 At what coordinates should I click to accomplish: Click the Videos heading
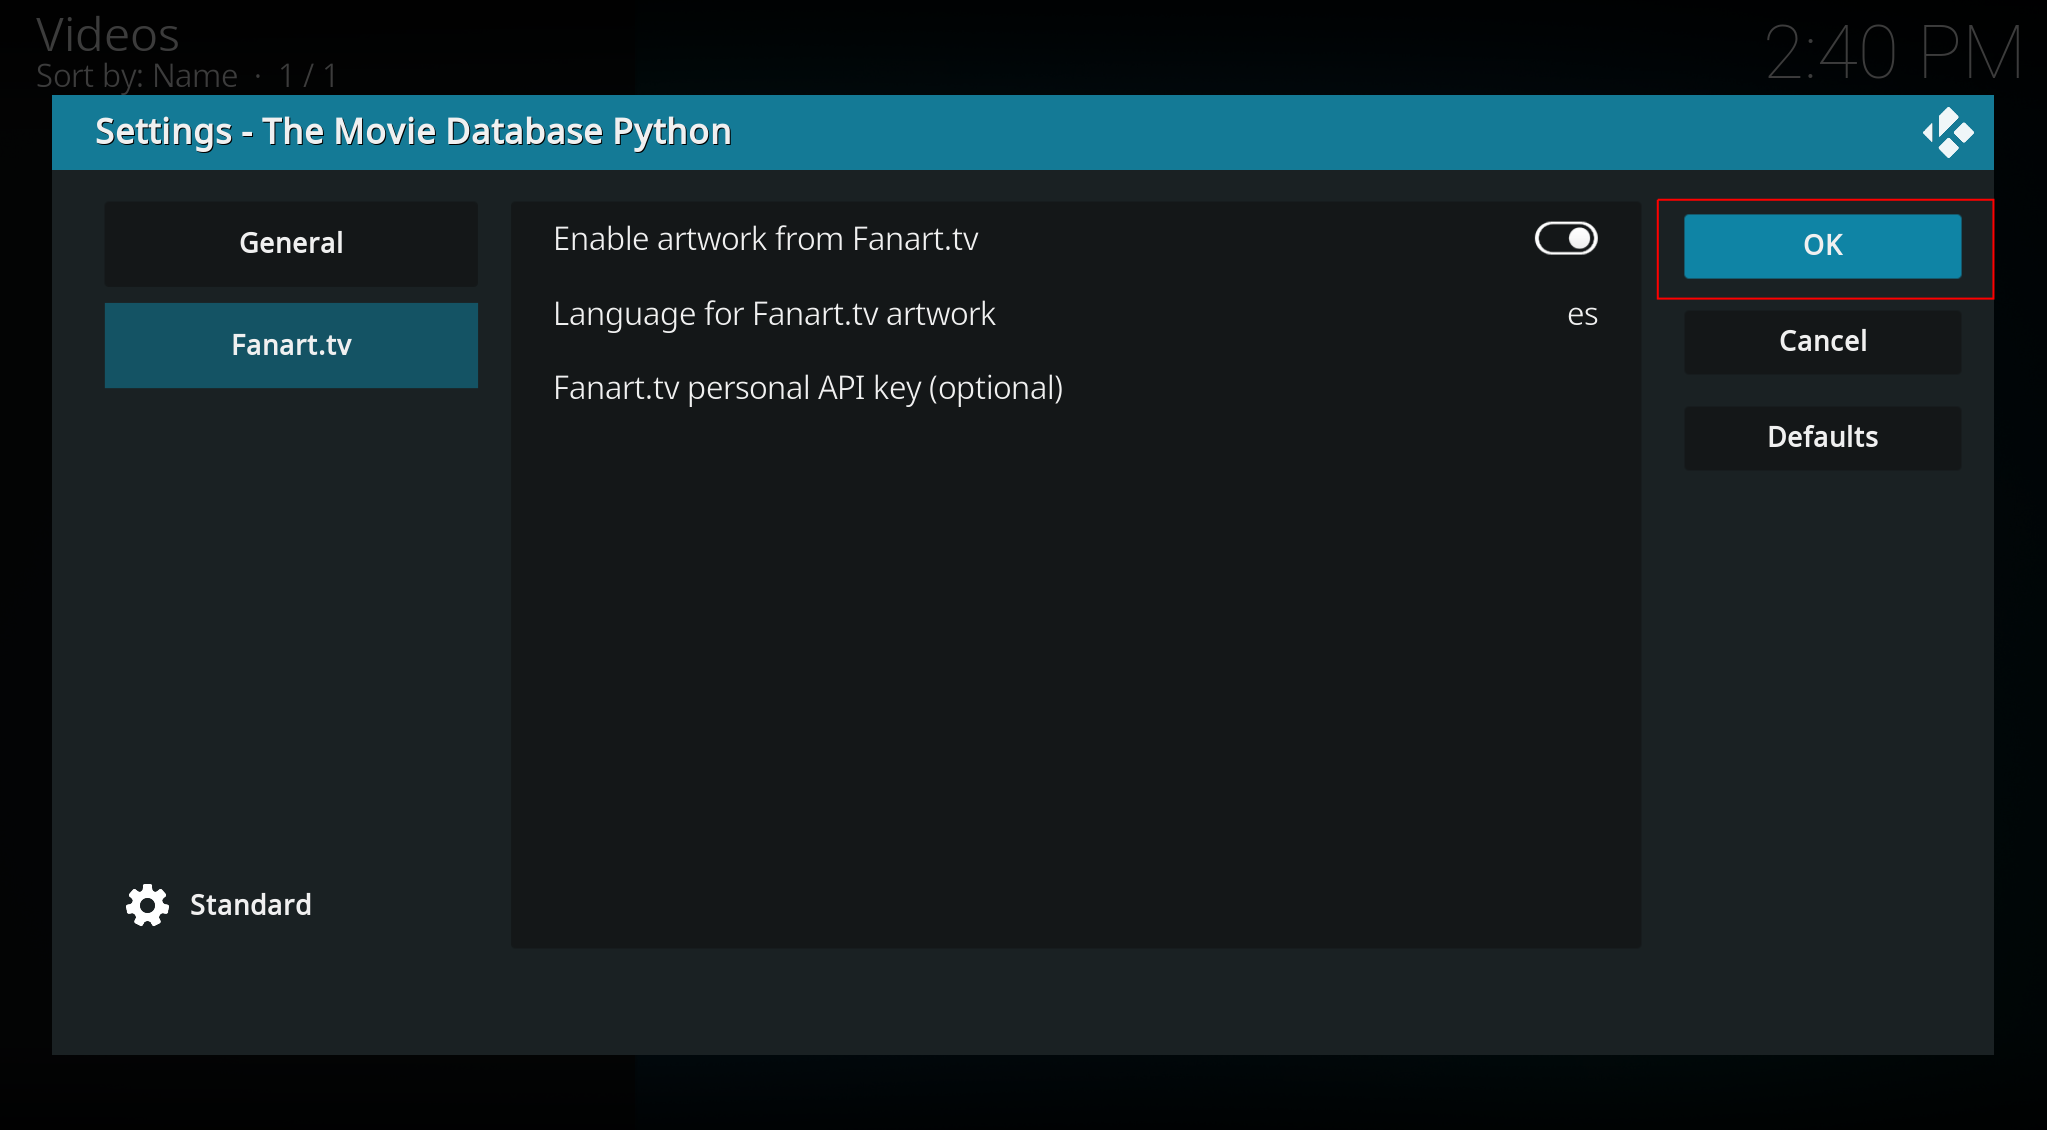108,35
